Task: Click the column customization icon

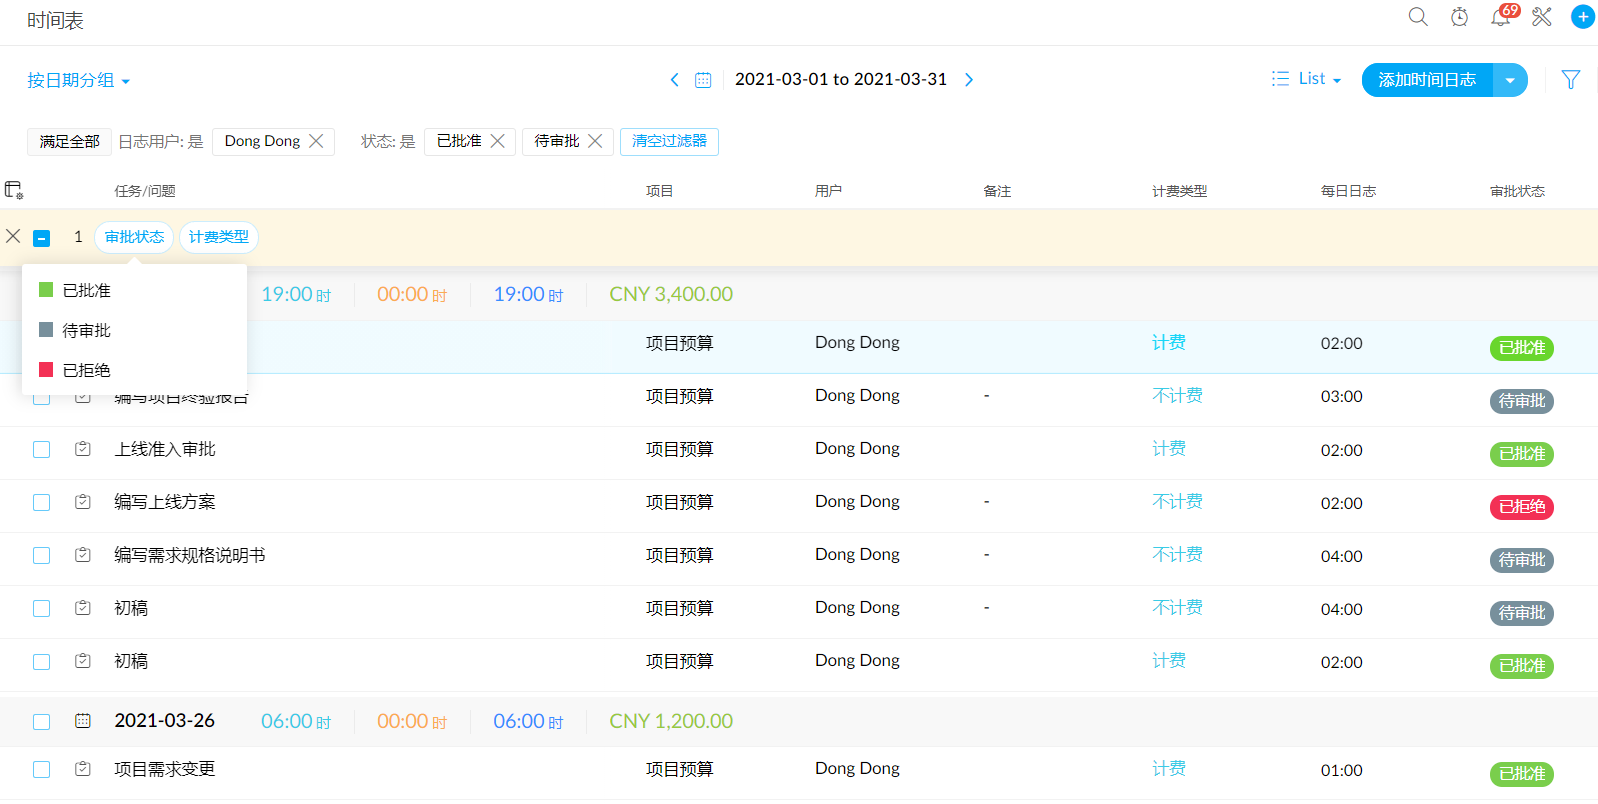Action: (x=14, y=190)
